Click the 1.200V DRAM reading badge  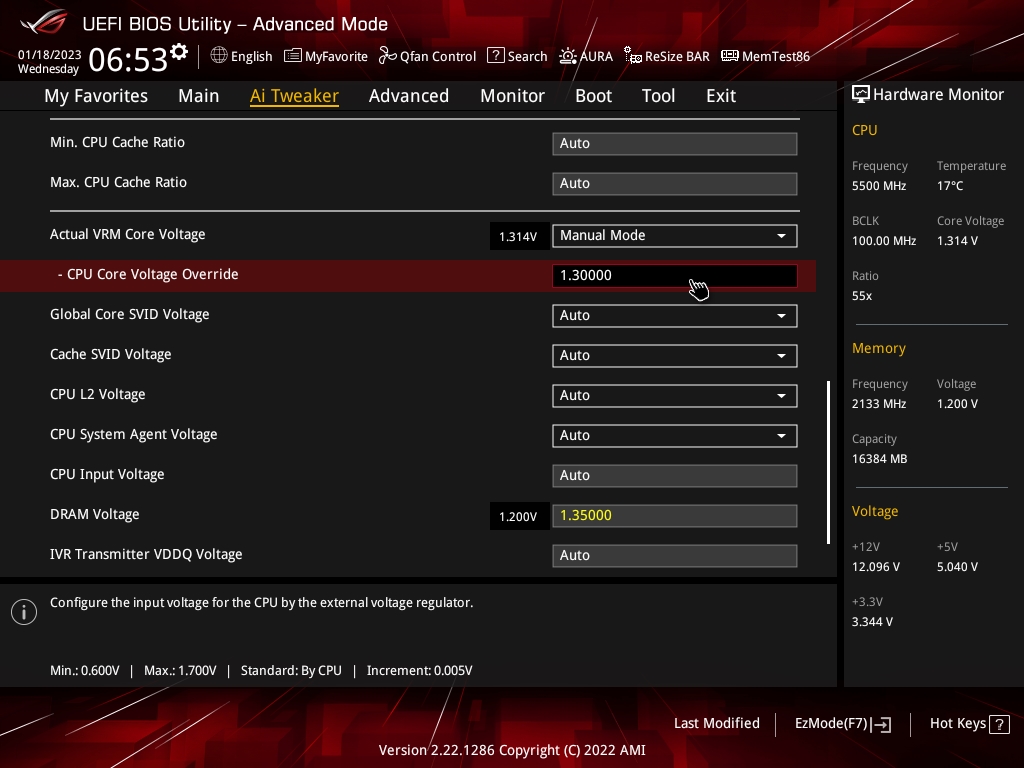click(519, 517)
